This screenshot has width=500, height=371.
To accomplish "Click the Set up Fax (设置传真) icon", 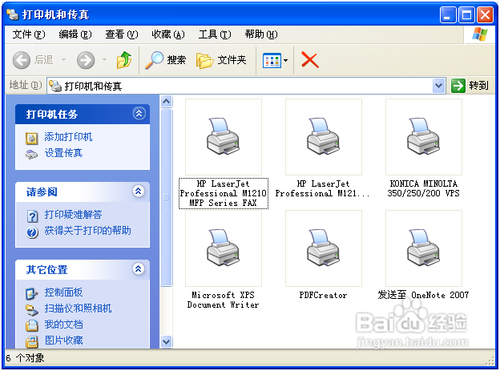I will pyautogui.click(x=32, y=154).
